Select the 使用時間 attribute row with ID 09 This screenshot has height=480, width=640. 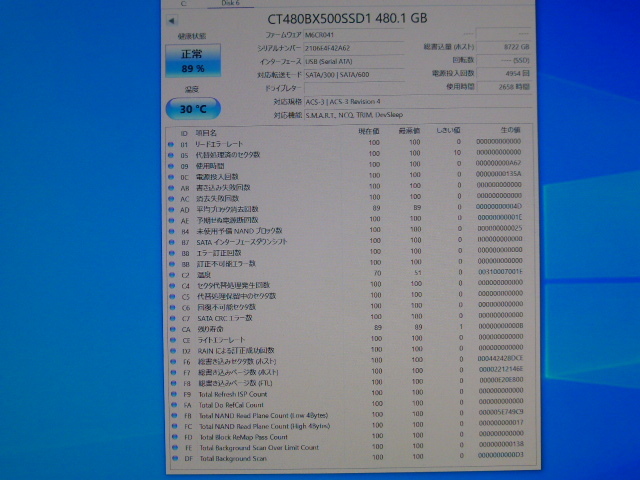point(347,165)
